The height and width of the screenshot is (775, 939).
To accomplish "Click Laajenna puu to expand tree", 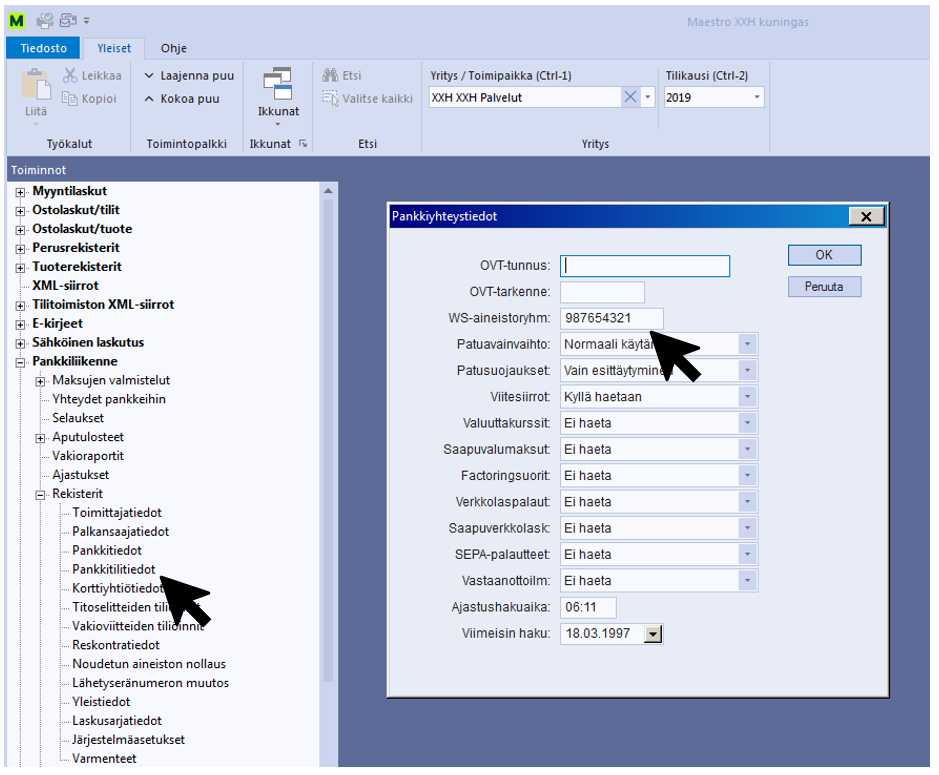I will click(x=189, y=75).
